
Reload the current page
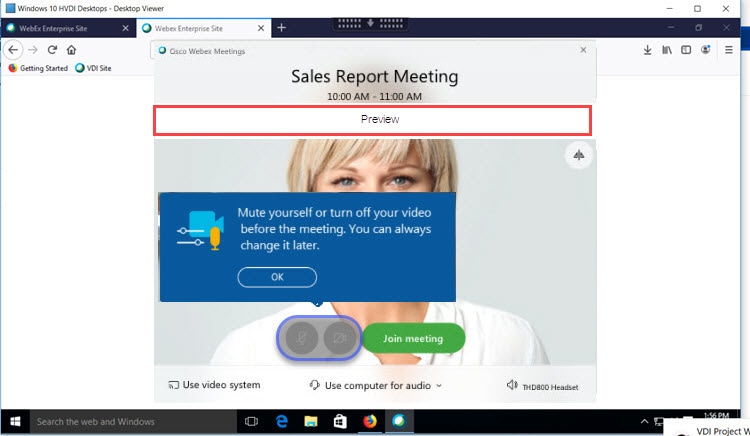click(x=52, y=50)
